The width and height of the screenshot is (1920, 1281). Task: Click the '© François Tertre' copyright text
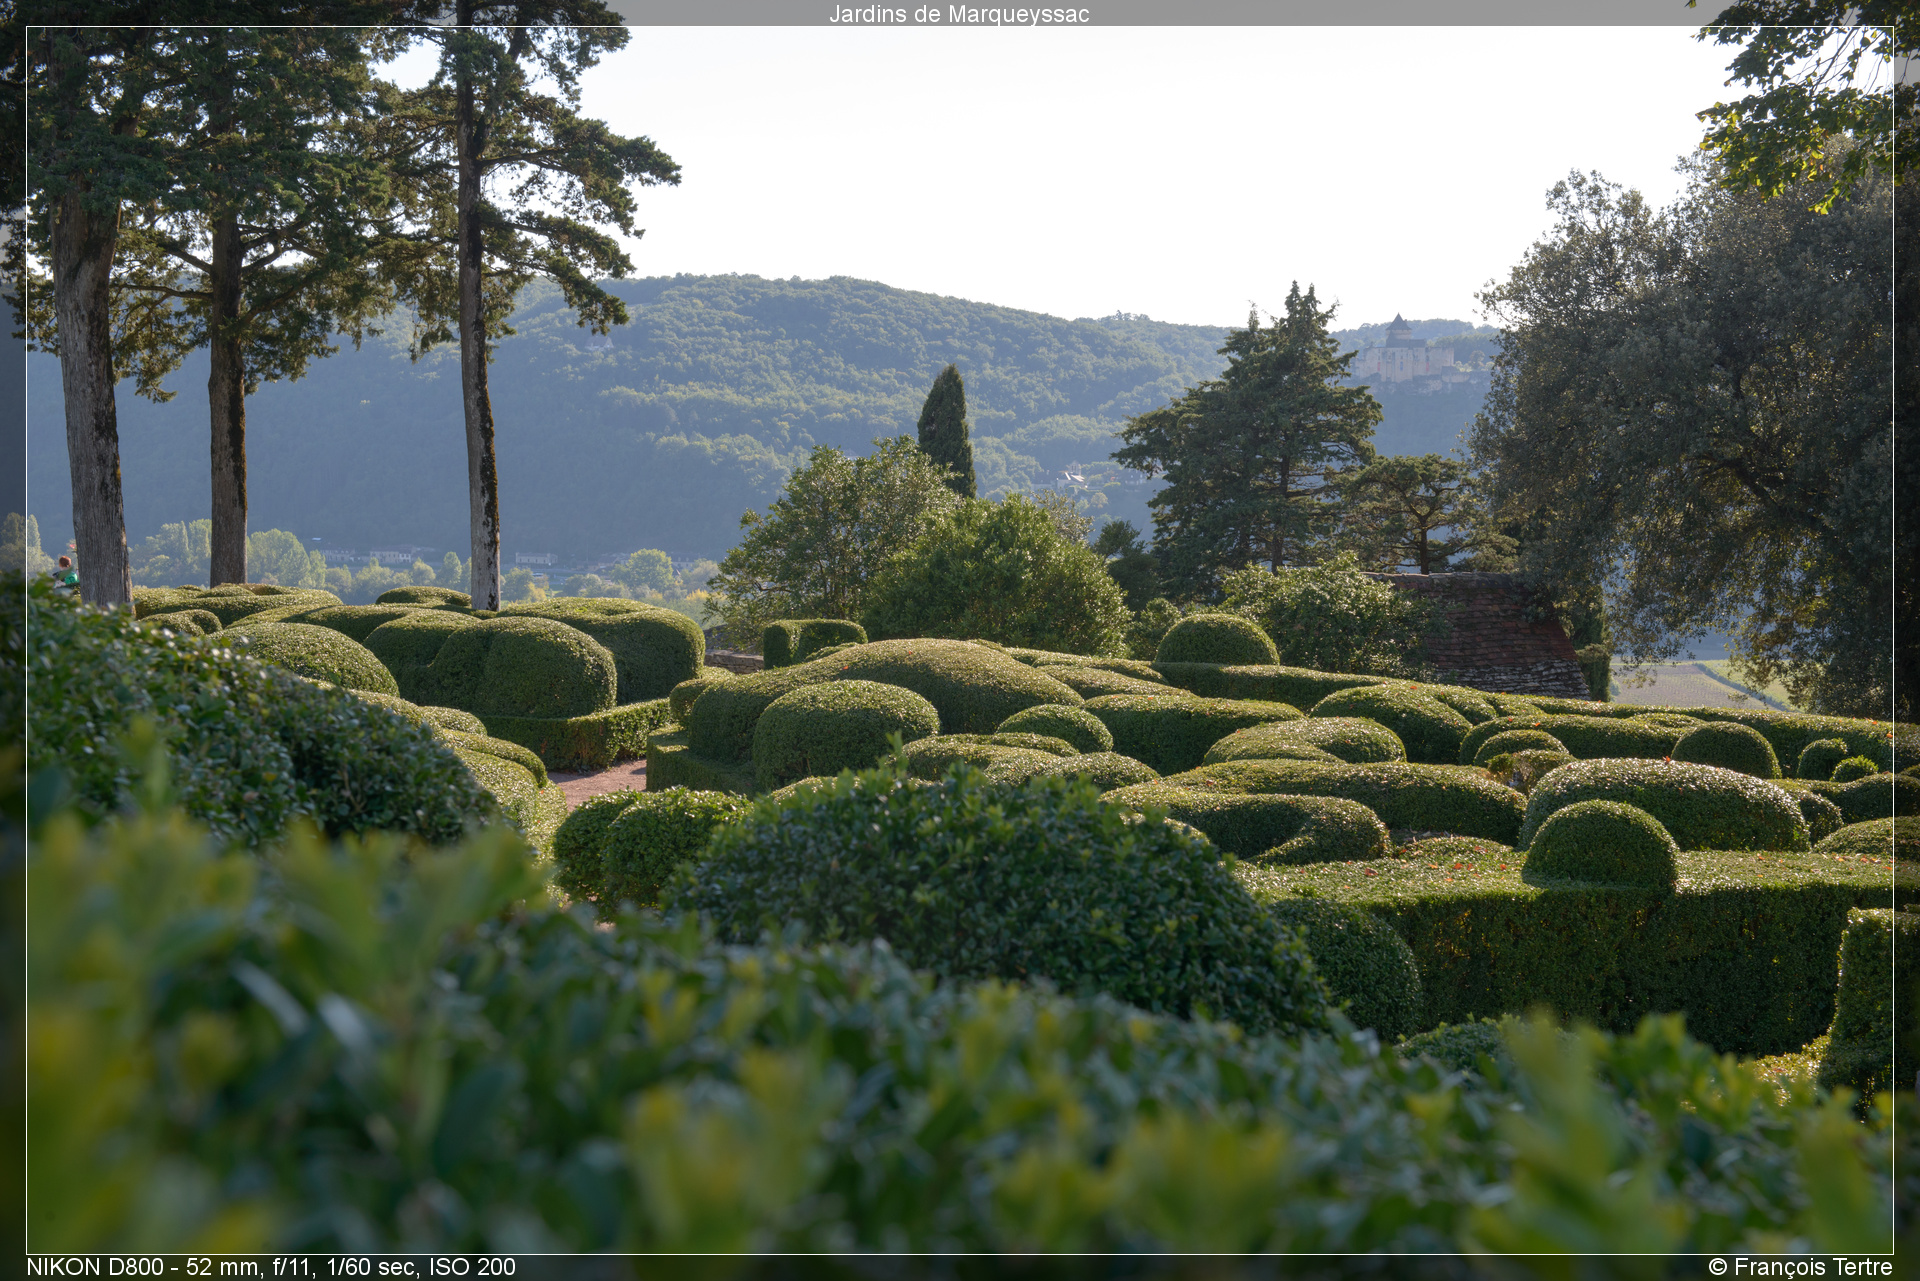point(1800,1267)
